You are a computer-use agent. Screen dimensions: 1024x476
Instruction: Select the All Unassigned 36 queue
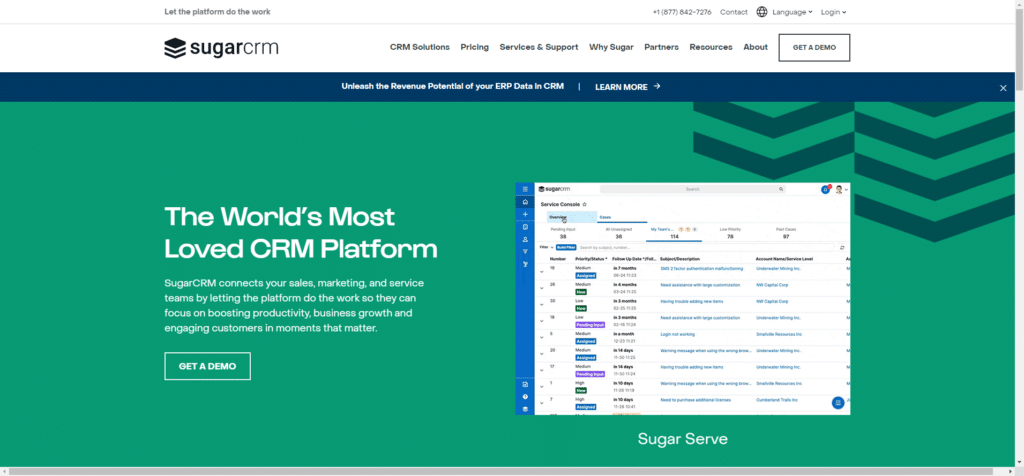[618, 233]
